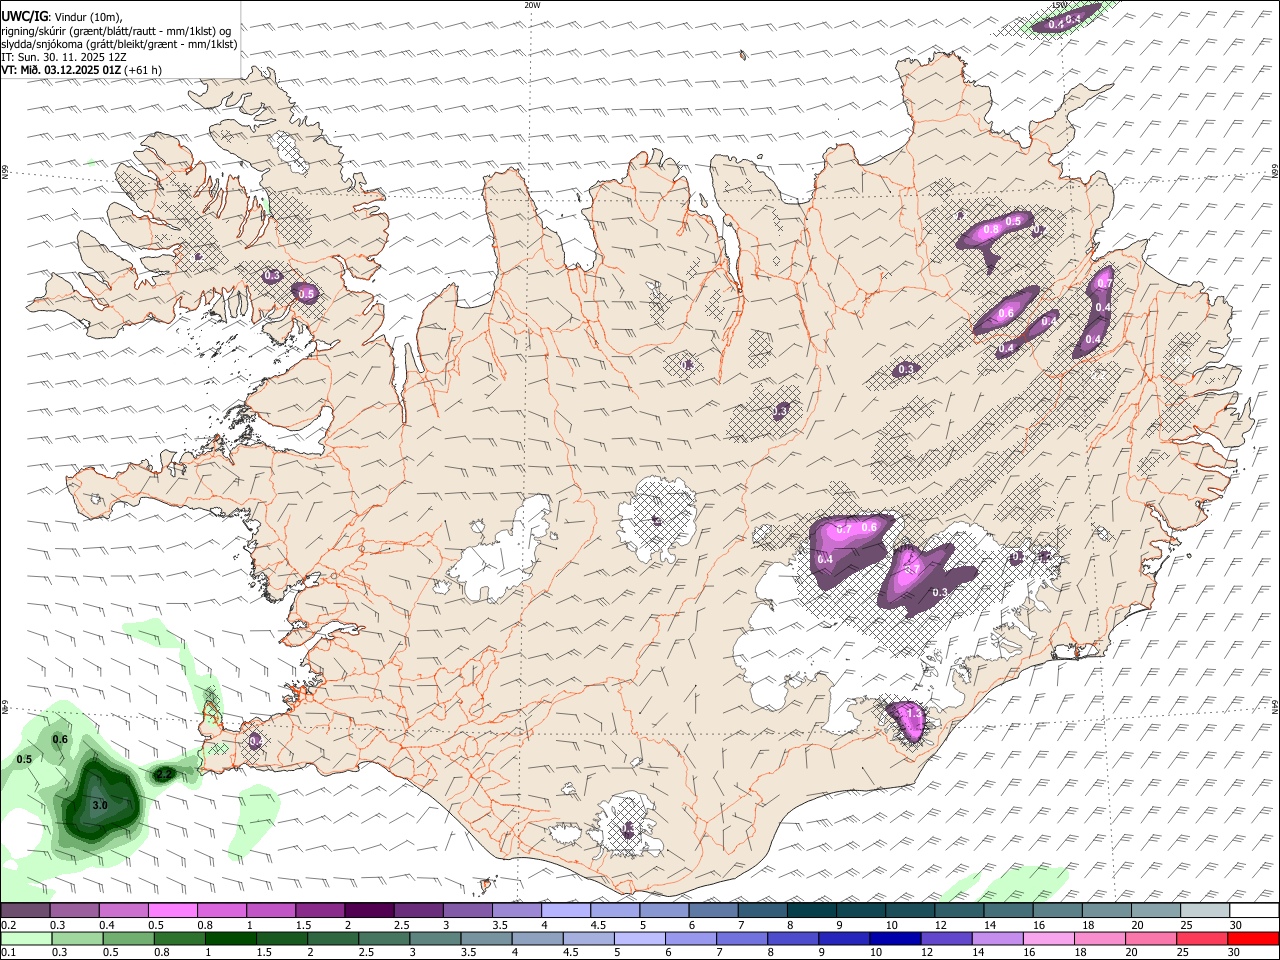Click the bright pink 0.5 mm snow legend swatch
1280x960 pixels.
click(x=173, y=910)
